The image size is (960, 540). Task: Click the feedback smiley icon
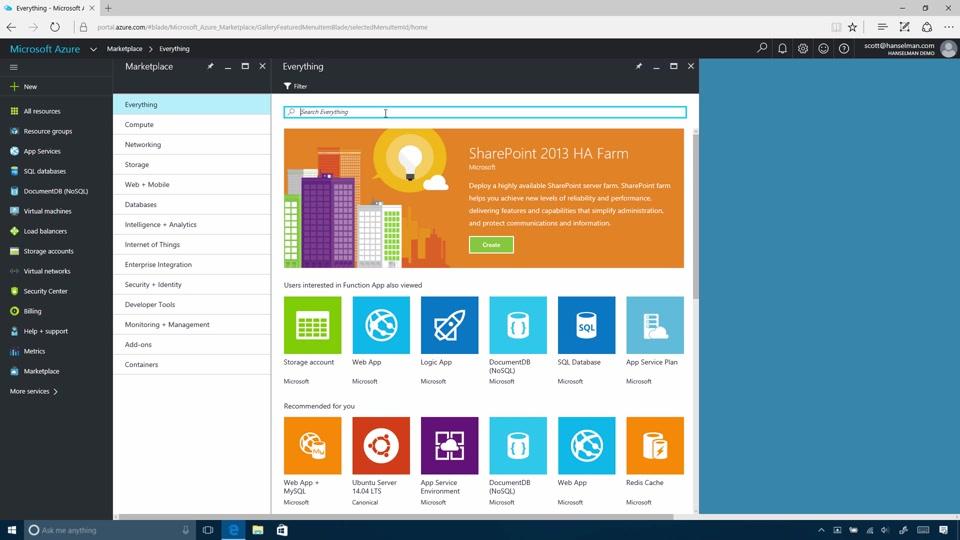(x=823, y=48)
